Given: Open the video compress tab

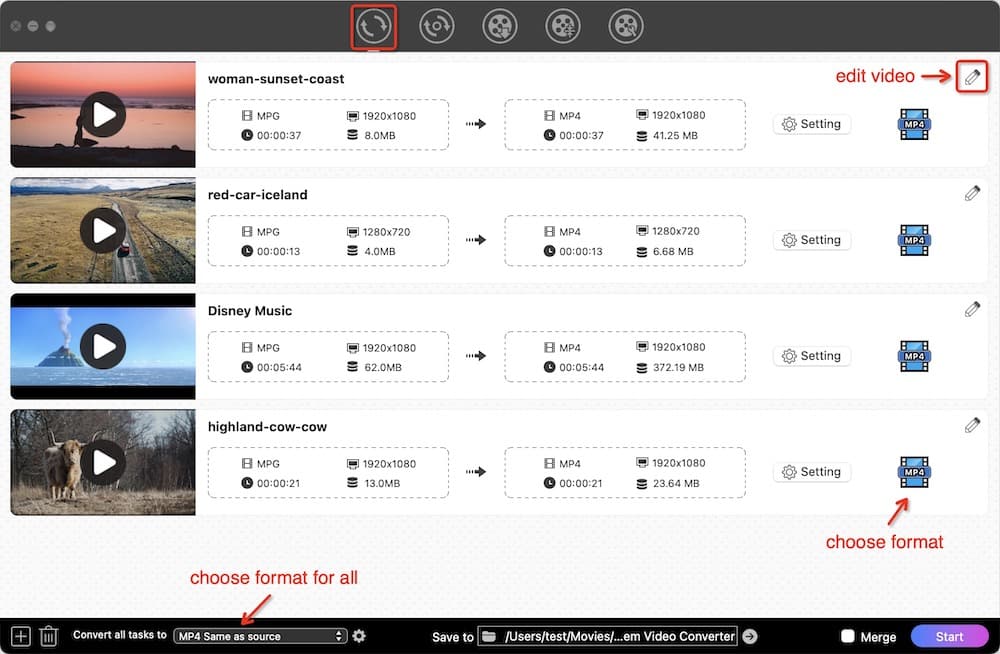Looking at the screenshot, I should point(563,27).
